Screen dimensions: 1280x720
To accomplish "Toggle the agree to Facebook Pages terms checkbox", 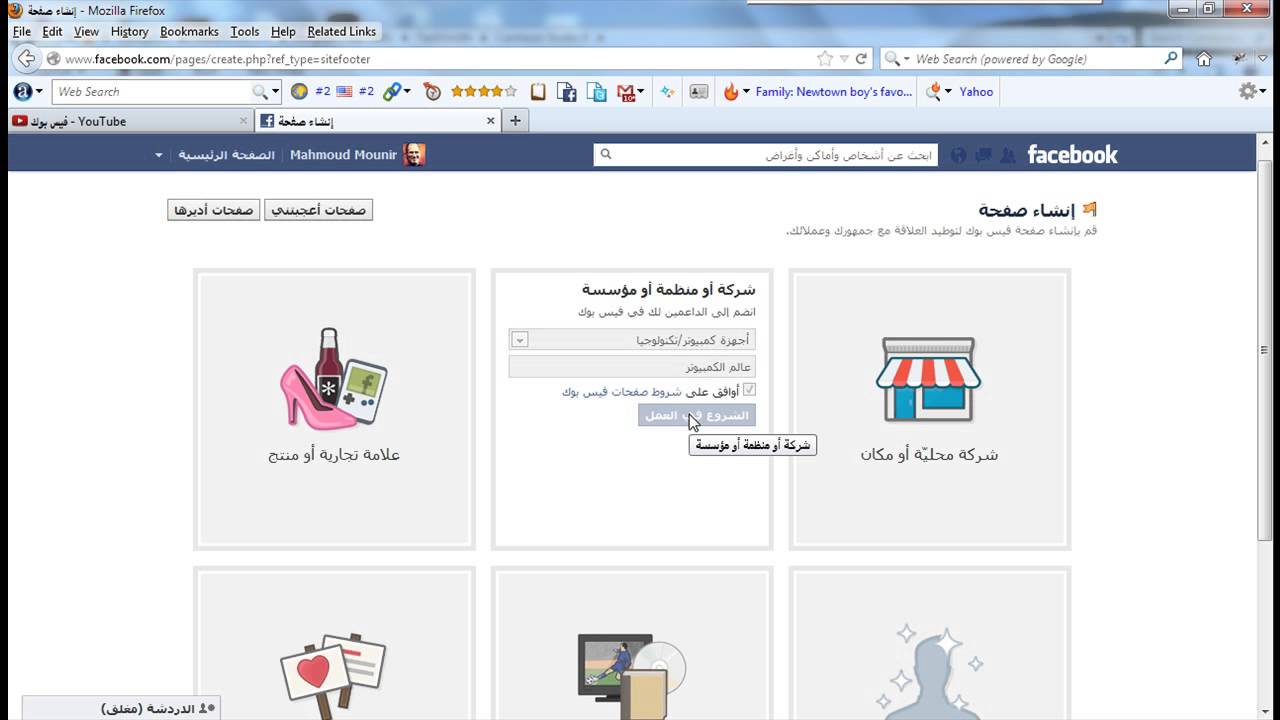I will 749,390.
